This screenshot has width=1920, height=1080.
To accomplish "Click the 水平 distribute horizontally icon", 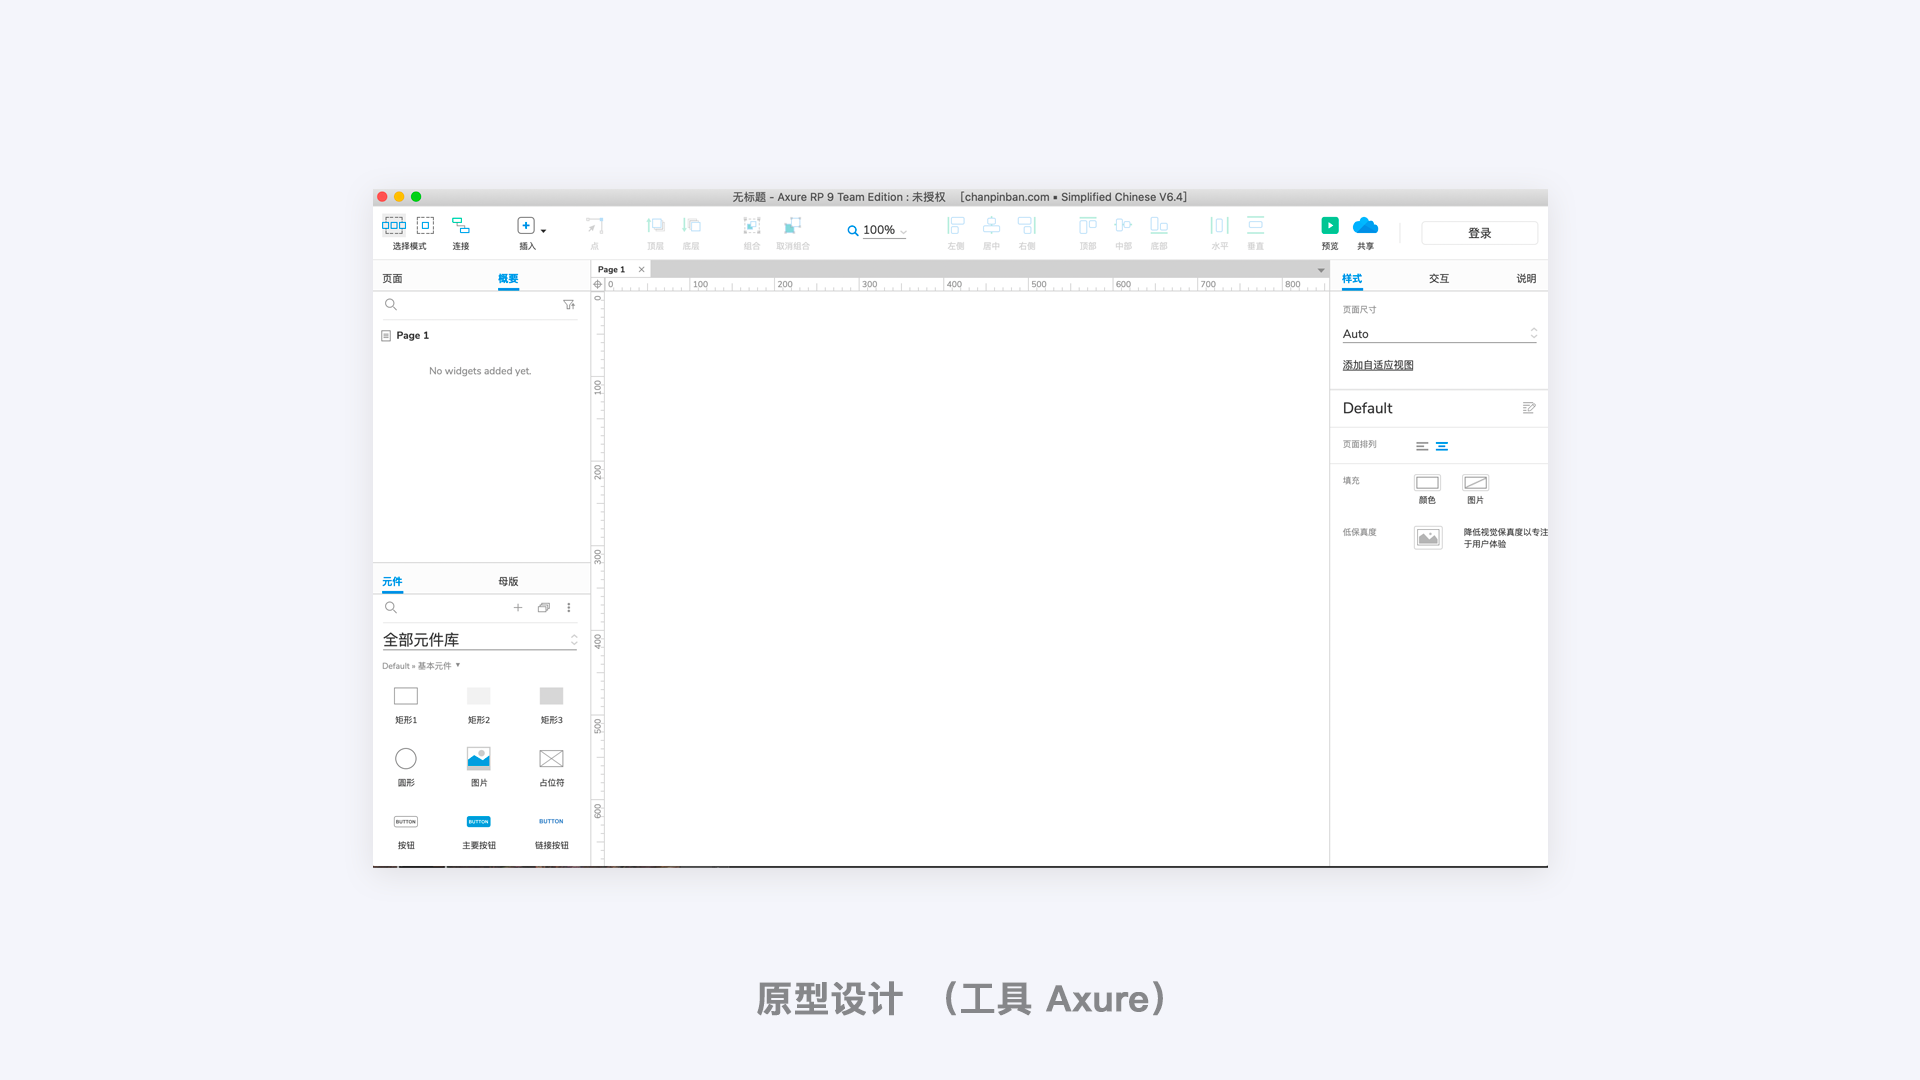I will click(x=1220, y=226).
